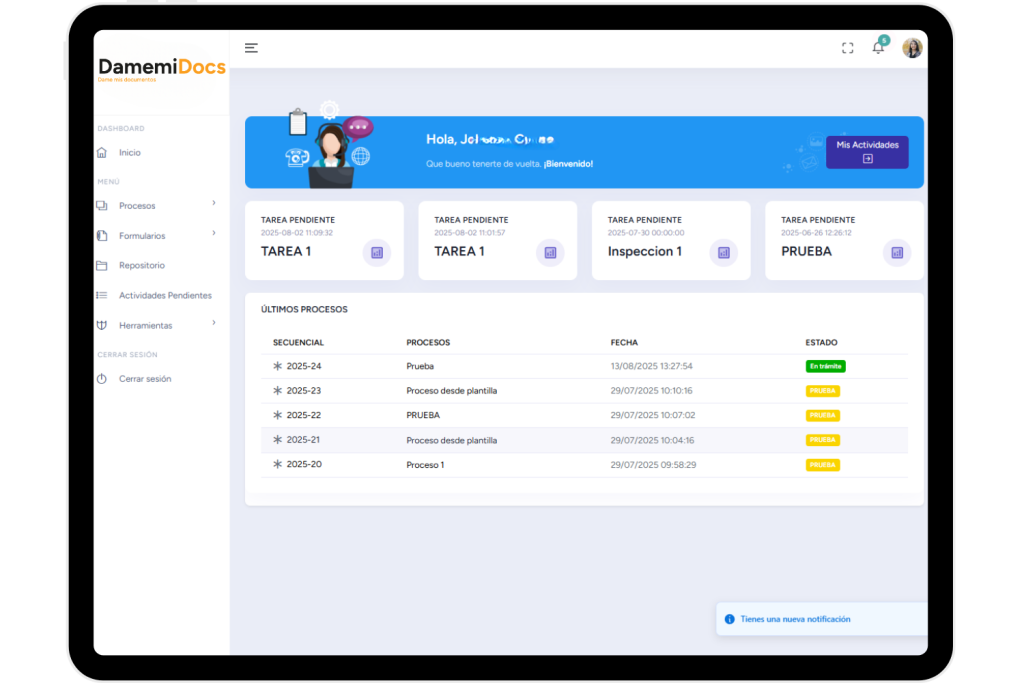This screenshot has height=683, width=1024.
Task: Click the Cerrar sesión power icon
Action: pos(101,379)
